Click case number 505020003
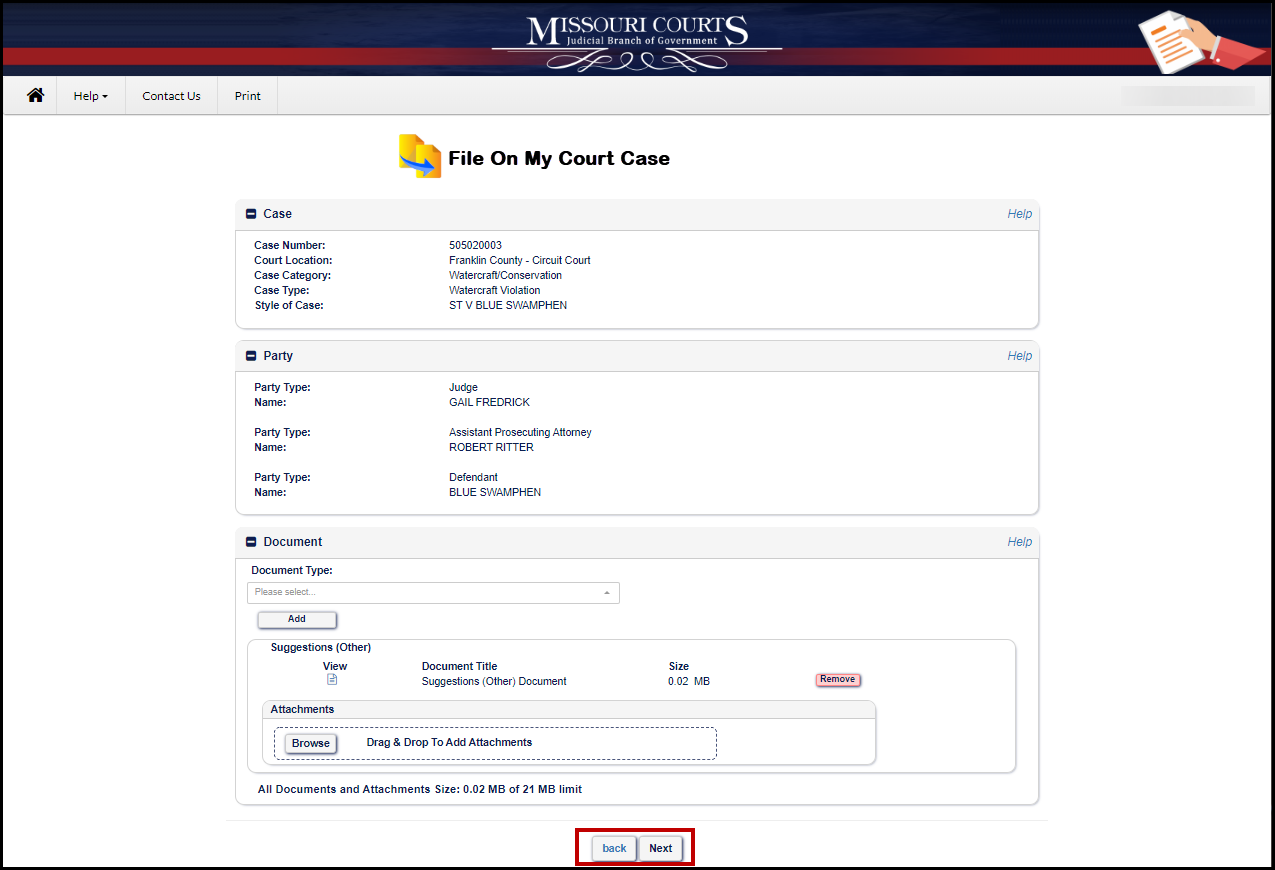The image size is (1275, 870). coord(475,245)
